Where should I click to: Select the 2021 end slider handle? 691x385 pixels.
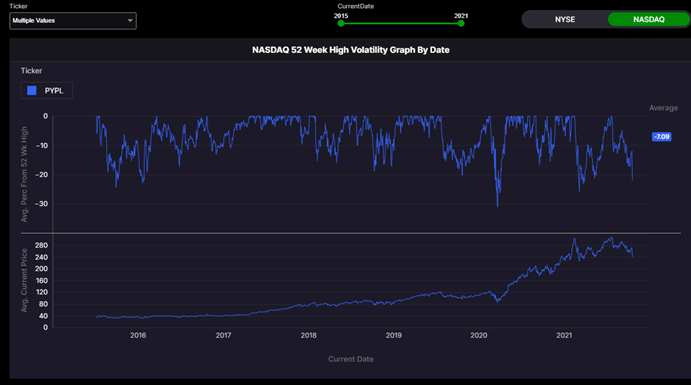(x=461, y=23)
